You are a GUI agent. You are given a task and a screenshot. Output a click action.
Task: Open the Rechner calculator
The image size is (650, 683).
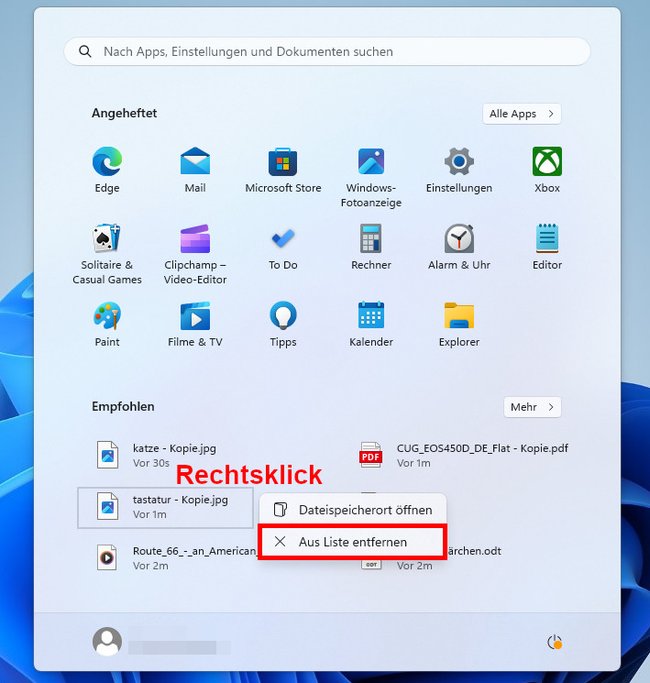coord(371,238)
